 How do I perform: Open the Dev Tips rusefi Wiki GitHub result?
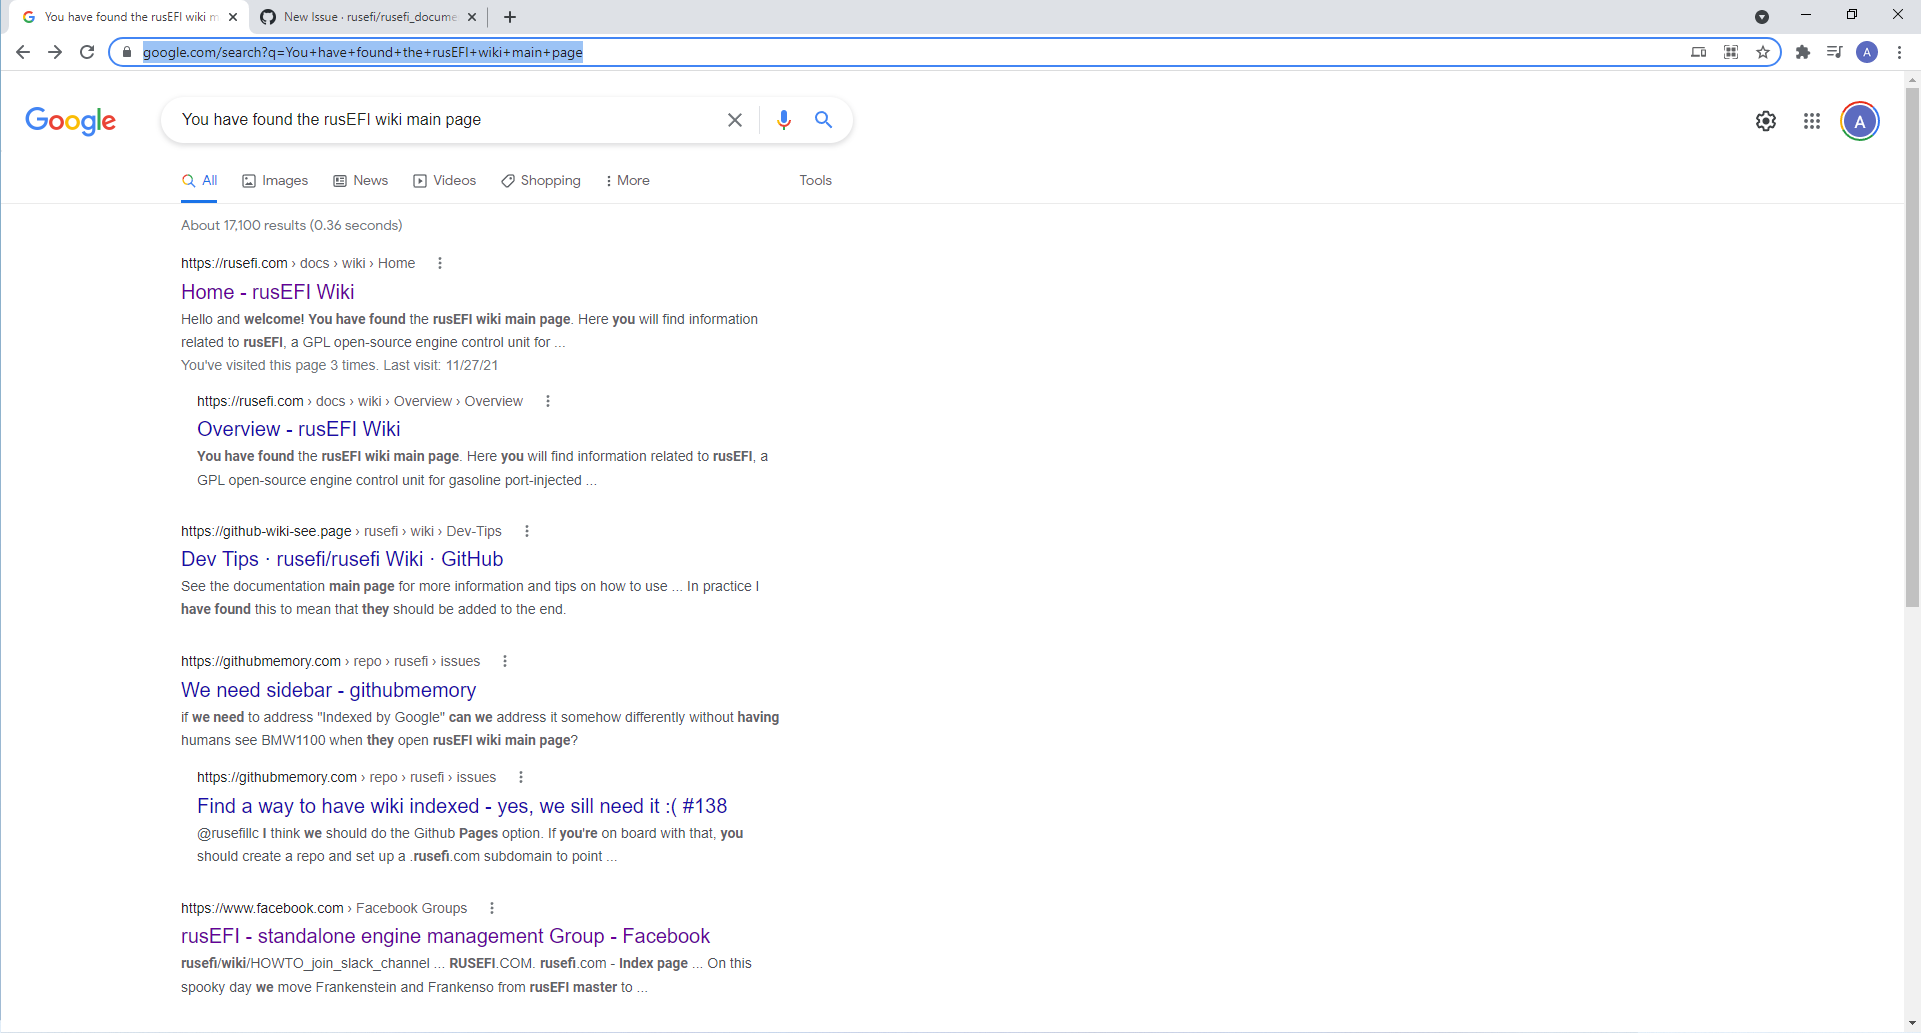coord(341,559)
